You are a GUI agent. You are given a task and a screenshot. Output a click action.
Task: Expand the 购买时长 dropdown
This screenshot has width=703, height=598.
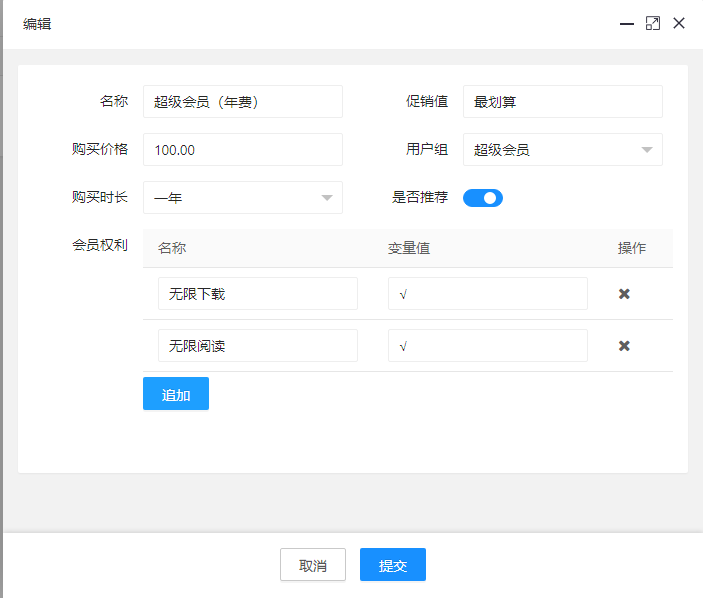(x=242, y=198)
